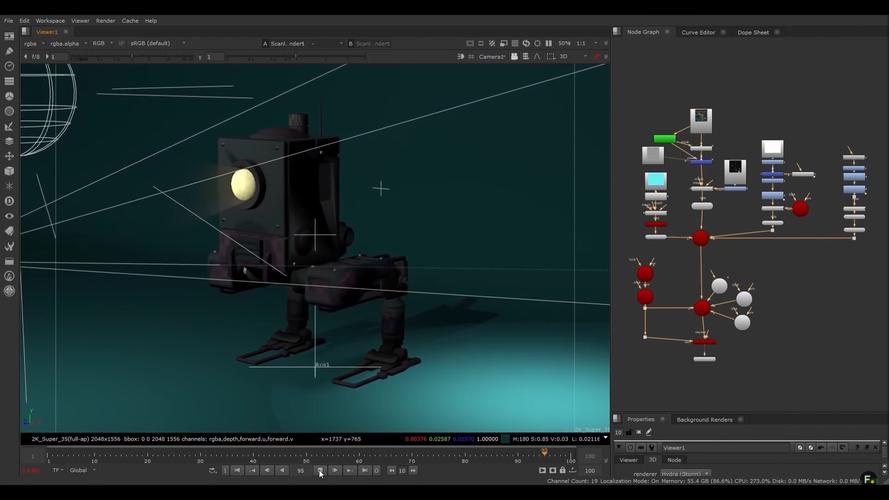889x500 pixels.
Task: Jump to the first frame button
Action: tap(237, 470)
